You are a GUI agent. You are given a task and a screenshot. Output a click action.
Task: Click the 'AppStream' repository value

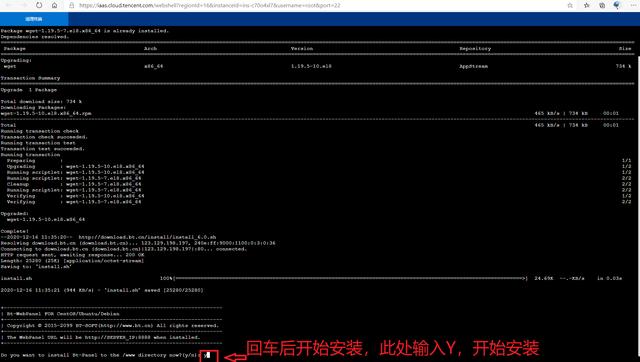[x=473, y=66]
